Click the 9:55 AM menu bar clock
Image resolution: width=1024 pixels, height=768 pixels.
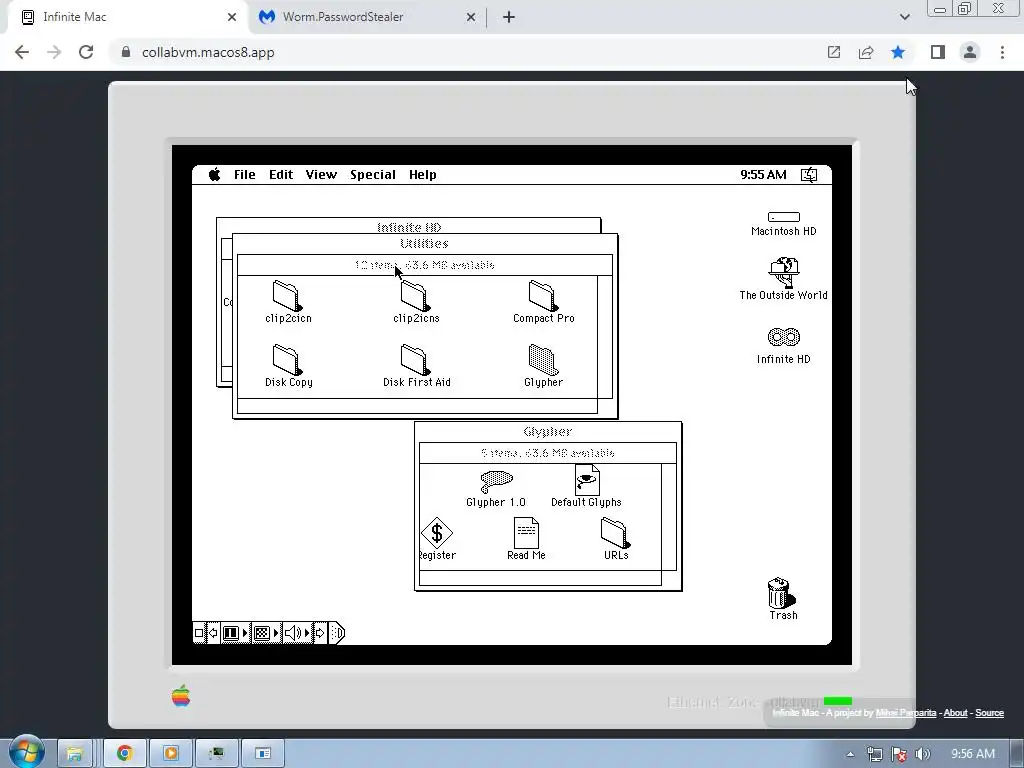(x=763, y=174)
